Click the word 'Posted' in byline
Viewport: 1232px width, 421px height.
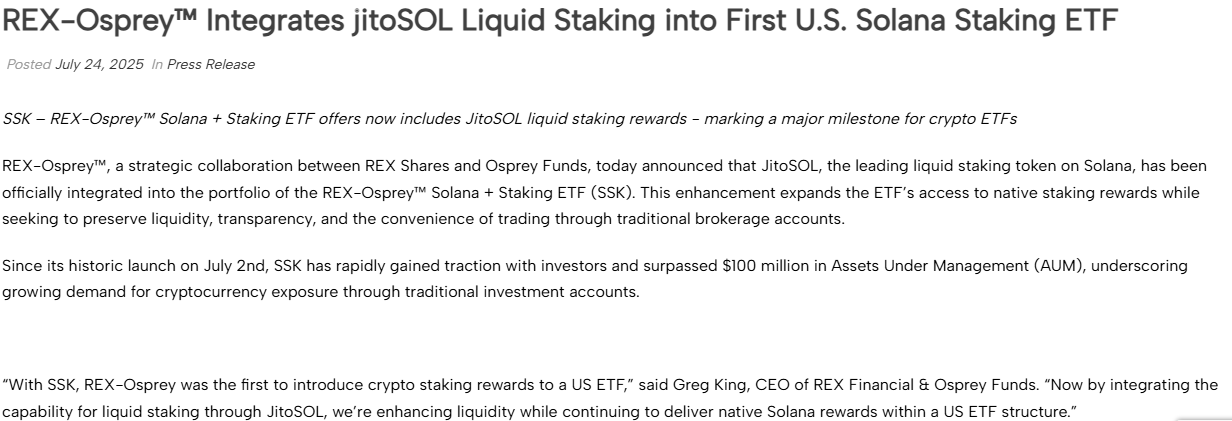(29, 65)
